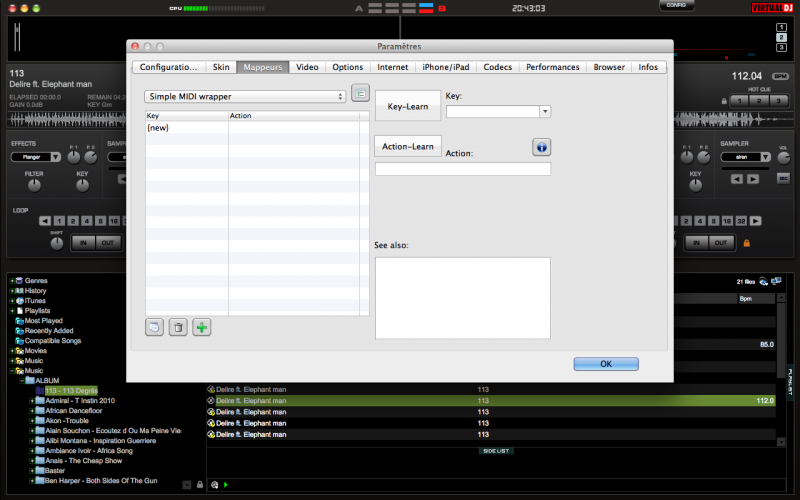Viewport: 800px width, 500px height.
Task: Click the trash delete-mapping icon
Action: (x=178, y=328)
